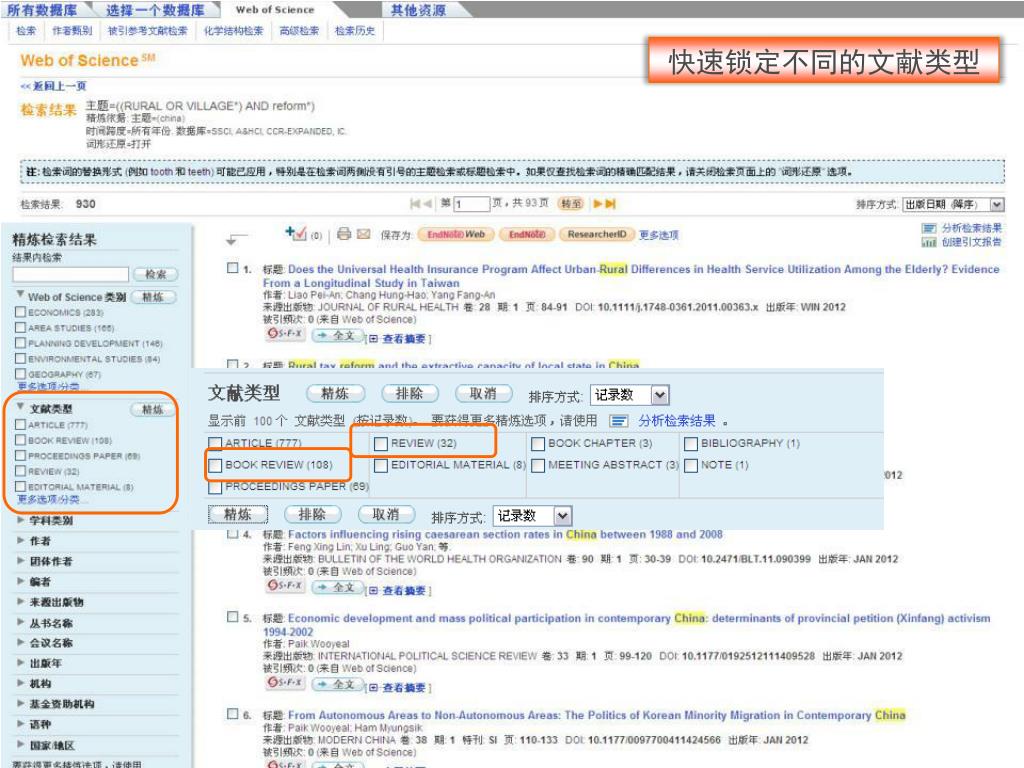Open 高级检索 menu item
Image resolution: width=1024 pixels, height=768 pixels.
tap(299, 31)
